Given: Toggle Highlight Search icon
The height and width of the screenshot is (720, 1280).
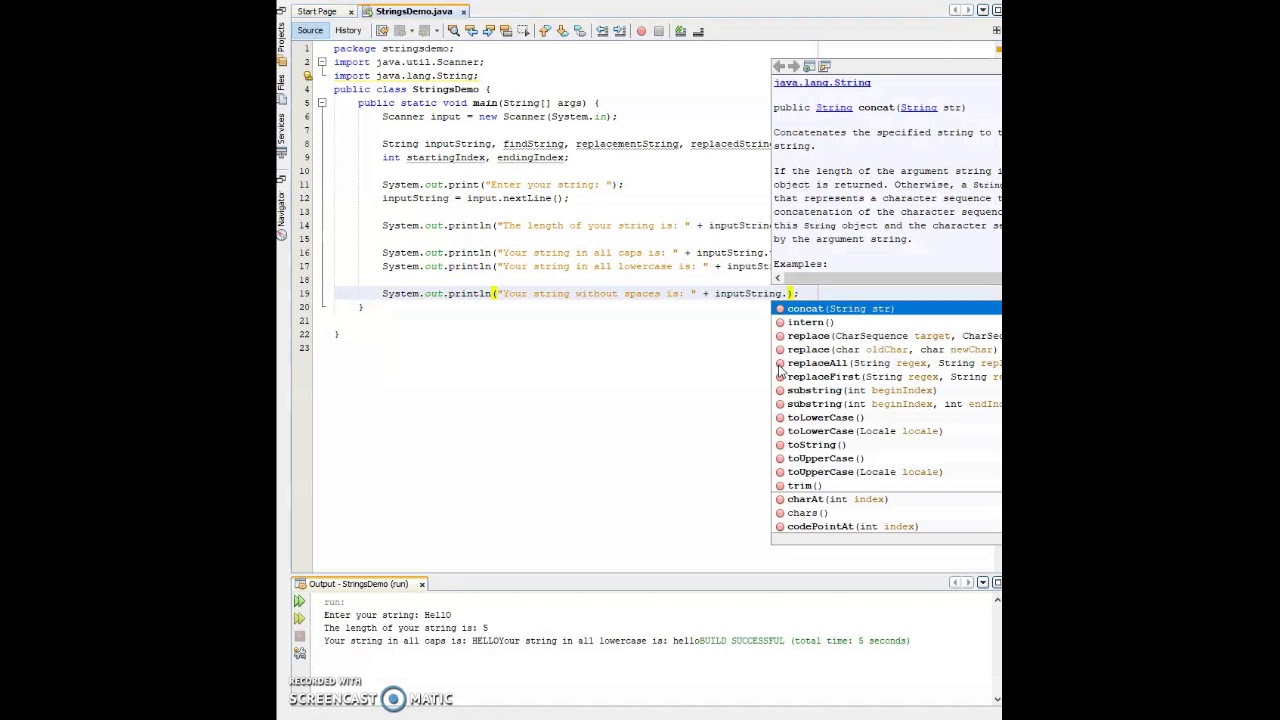Looking at the screenshot, I should coord(506,31).
